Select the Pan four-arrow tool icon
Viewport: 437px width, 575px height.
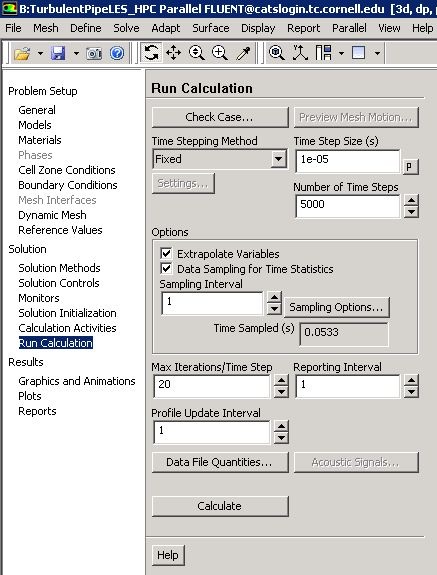tap(174, 53)
